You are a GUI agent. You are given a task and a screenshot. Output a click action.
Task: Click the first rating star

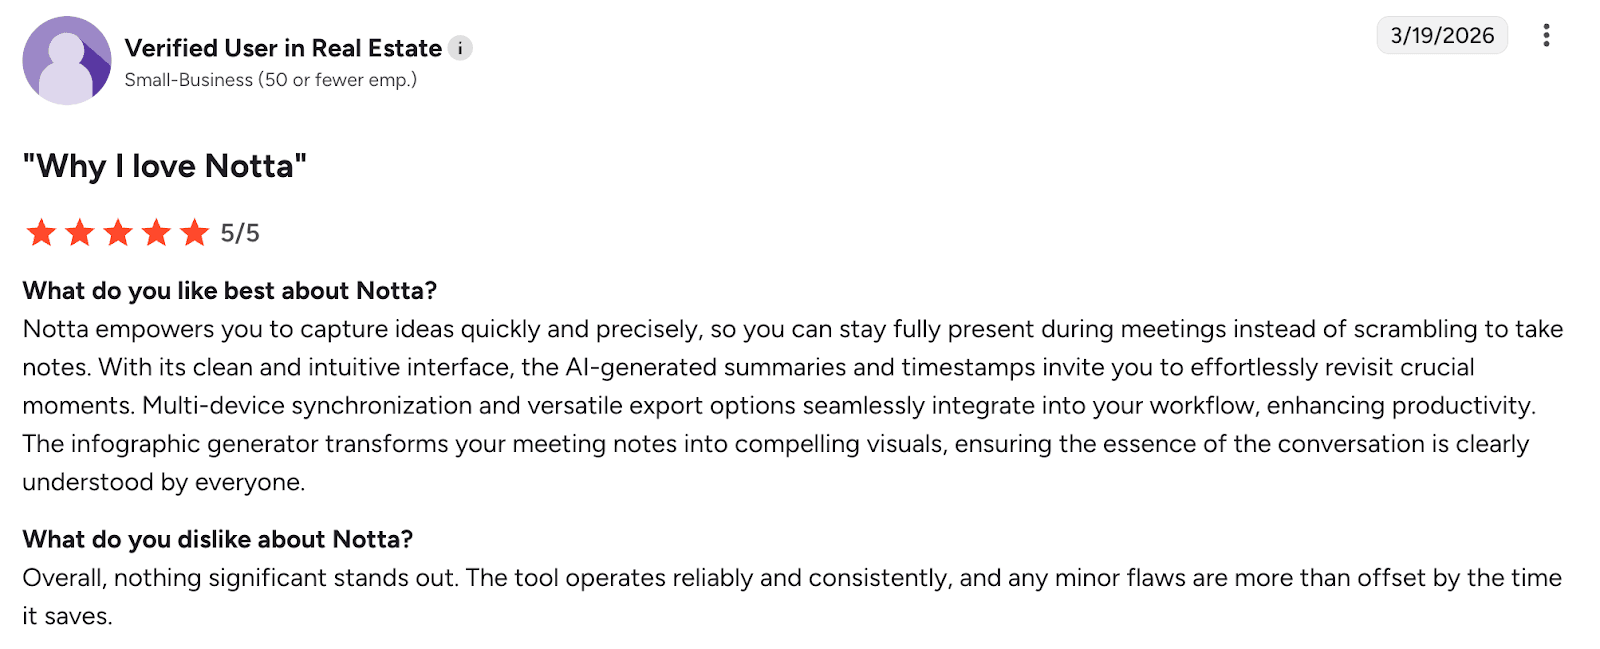pyautogui.click(x=41, y=233)
